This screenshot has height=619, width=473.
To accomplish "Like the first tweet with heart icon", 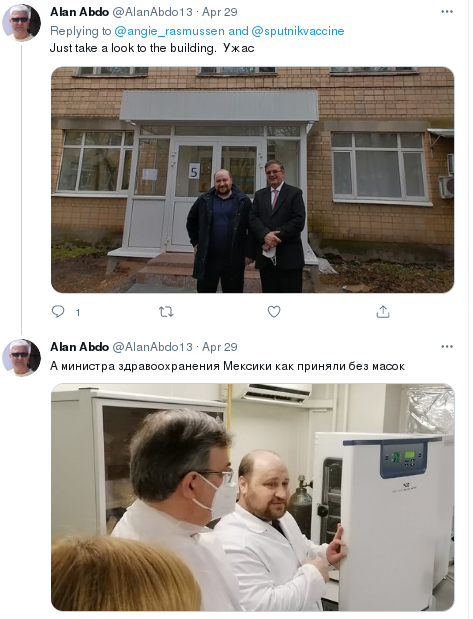I will tap(274, 312).
